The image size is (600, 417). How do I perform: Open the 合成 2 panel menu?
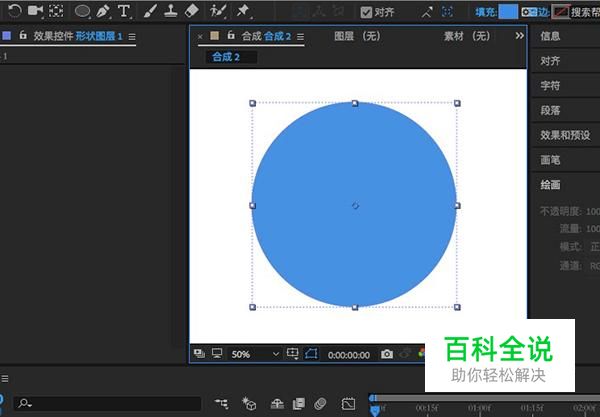click(x=300, y=36)
